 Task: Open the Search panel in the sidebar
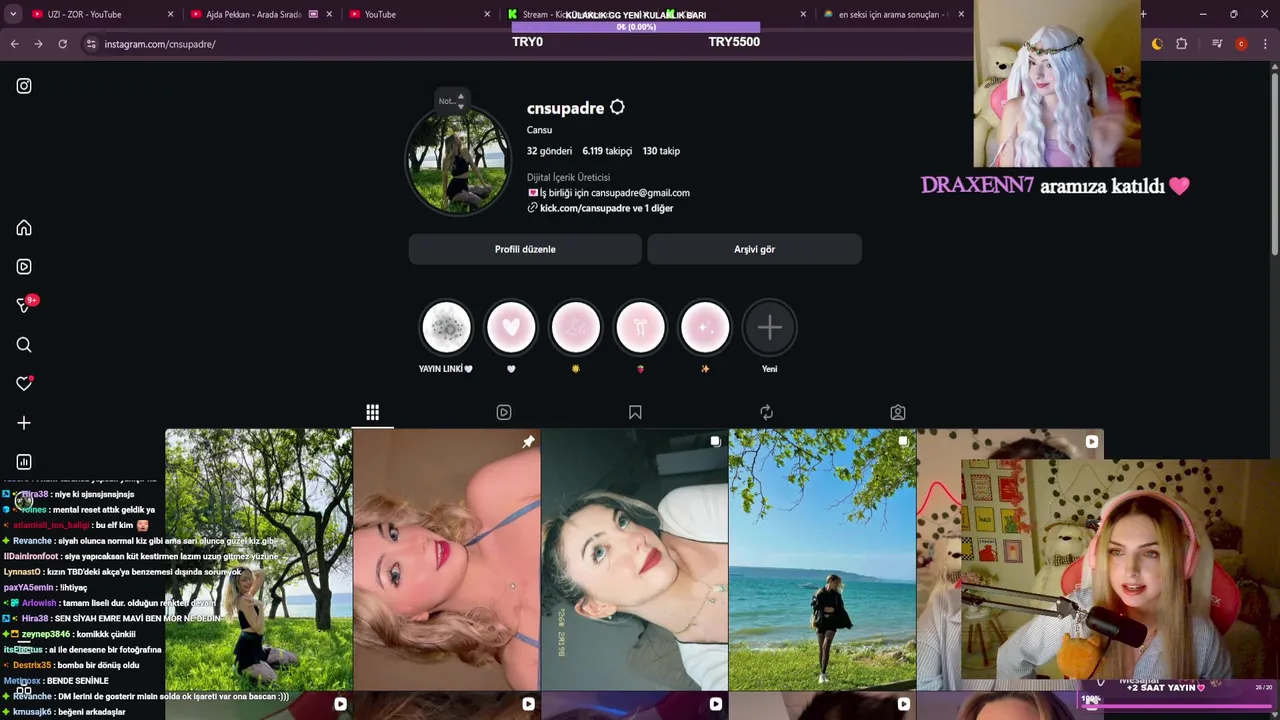[24, 345]
